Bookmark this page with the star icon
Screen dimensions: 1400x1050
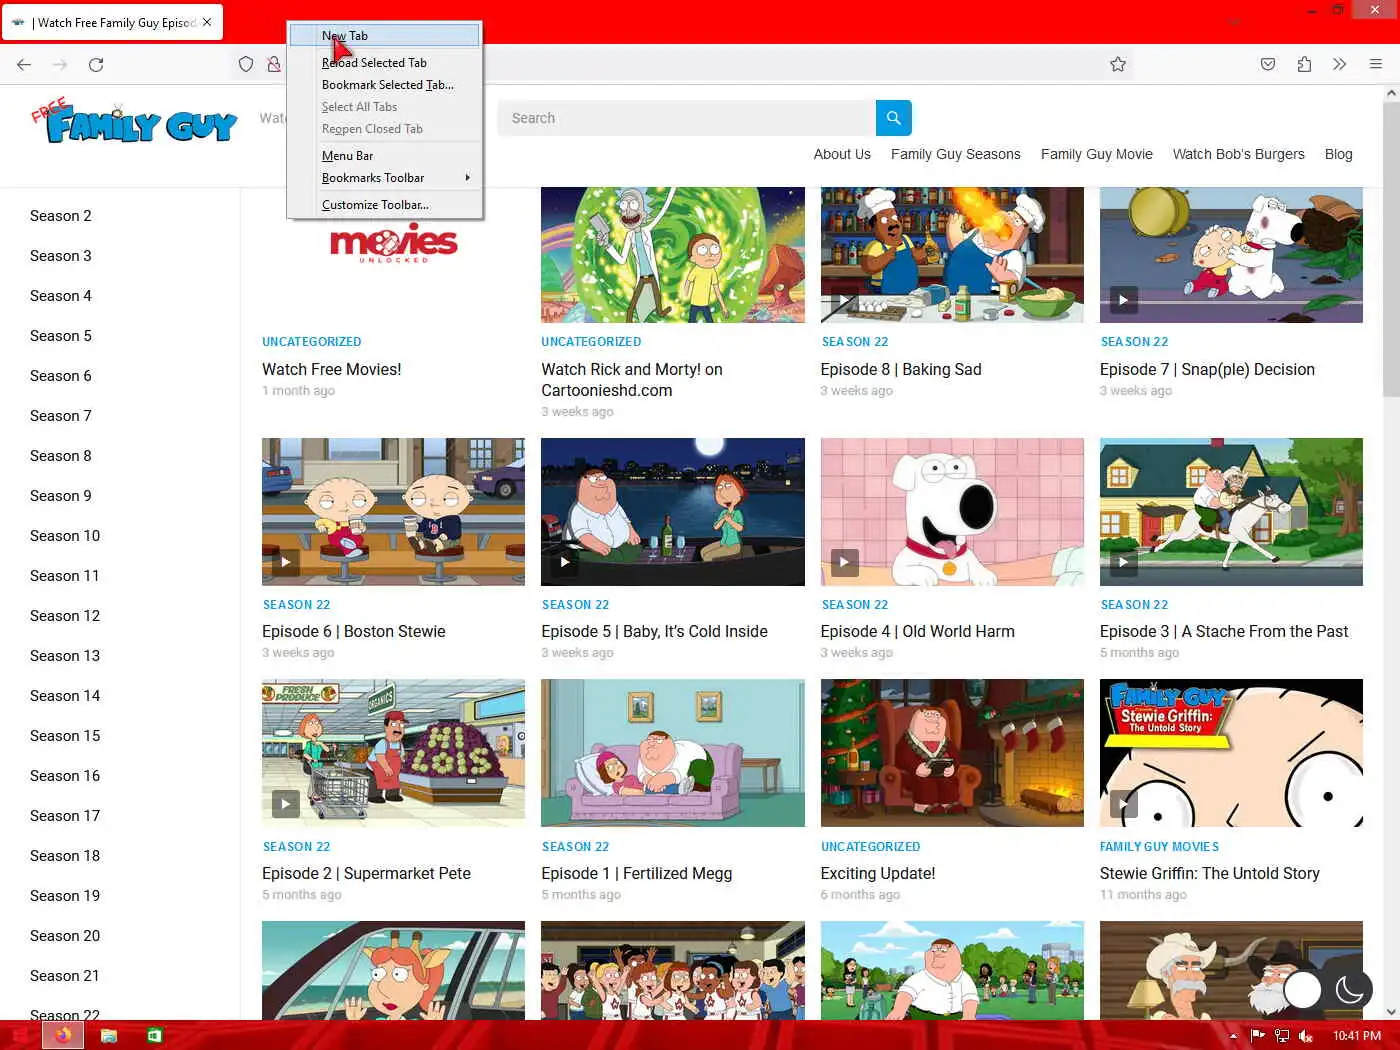point(1118,64)
